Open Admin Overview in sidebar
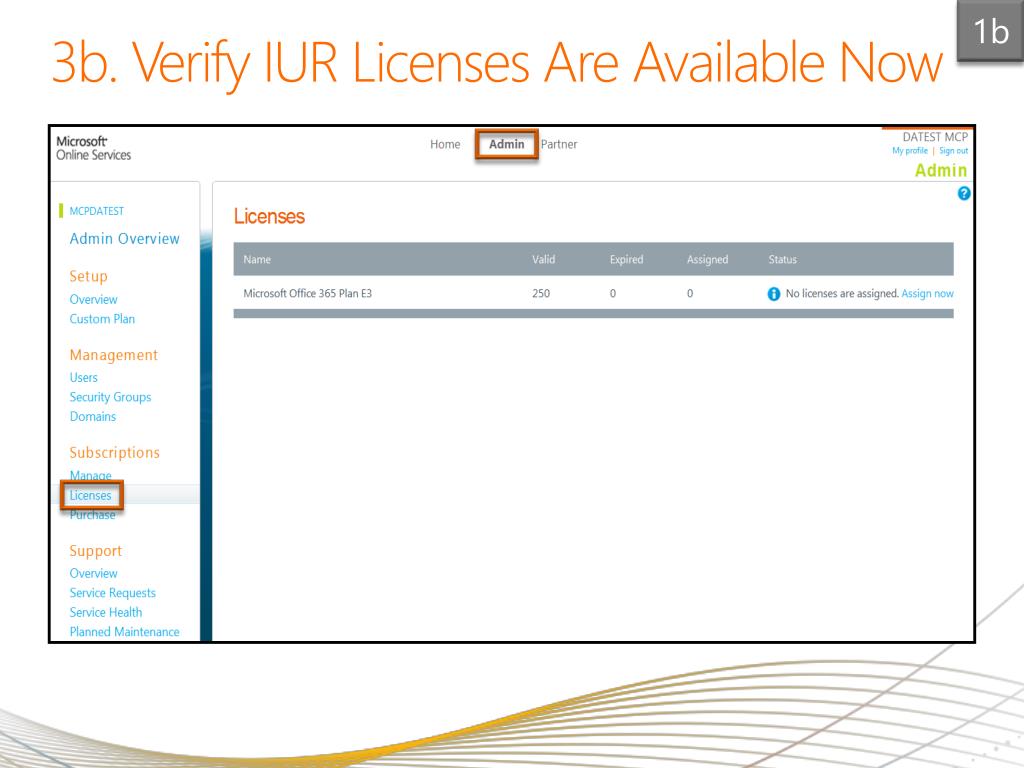 click(x=124, y=239)
